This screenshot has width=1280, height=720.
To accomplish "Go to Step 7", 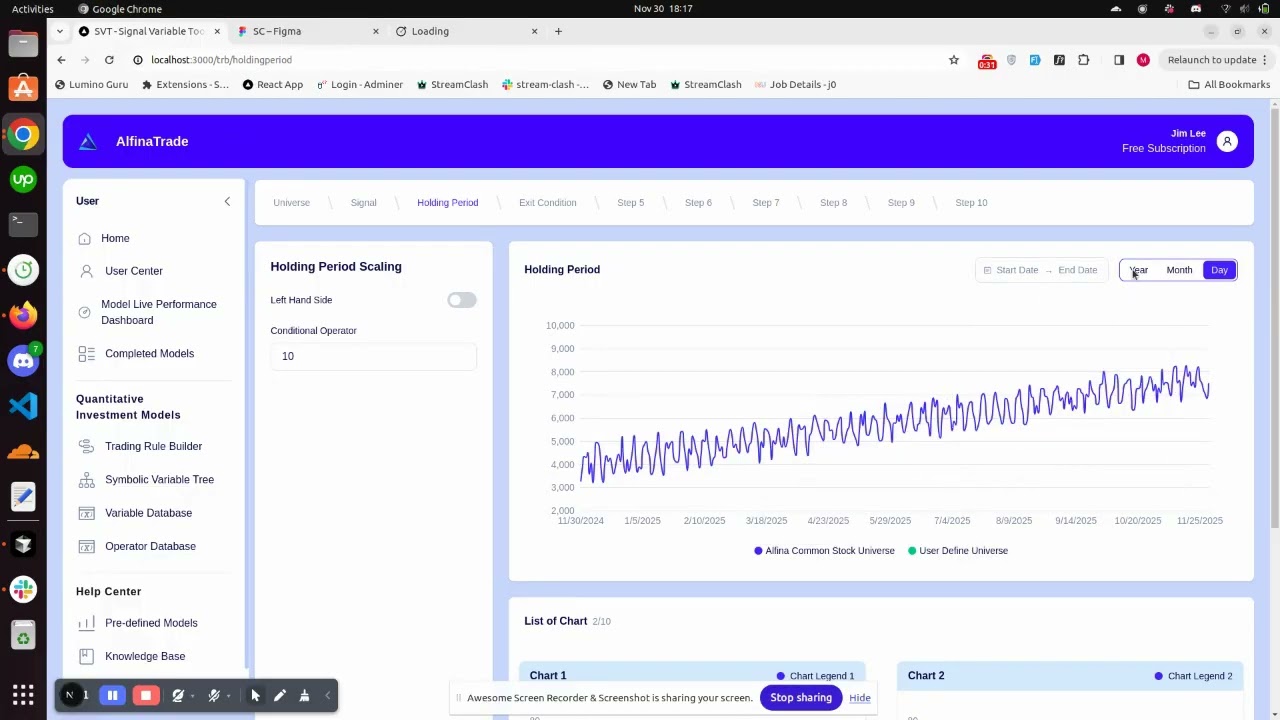I will (x=765, y=203).
